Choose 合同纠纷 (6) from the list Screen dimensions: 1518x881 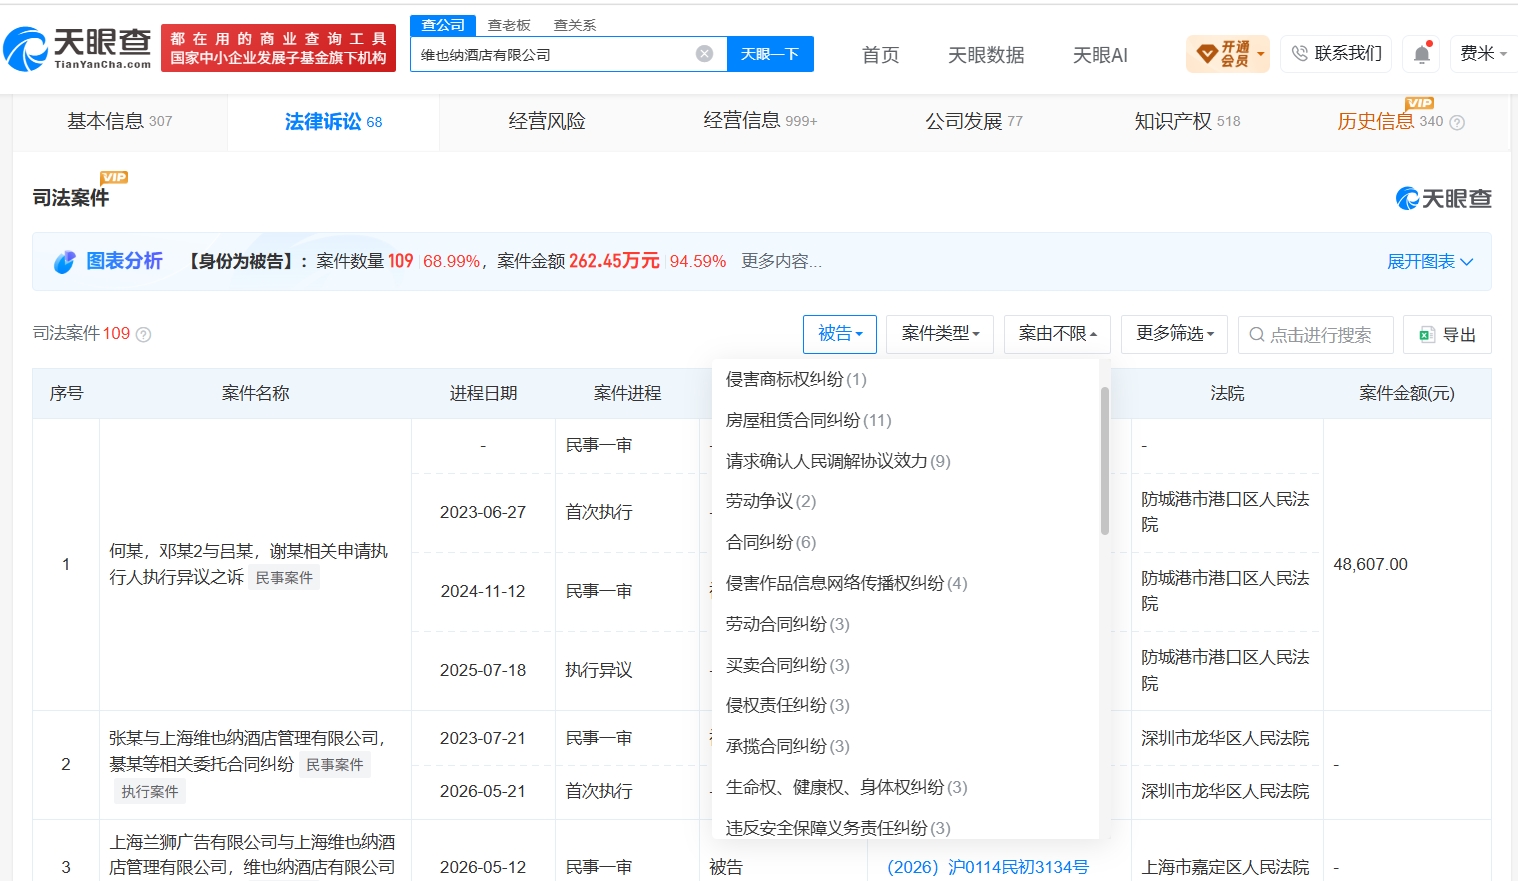coord(771,542)
